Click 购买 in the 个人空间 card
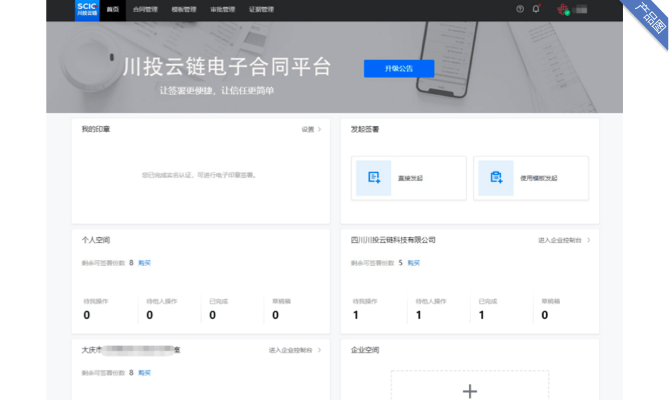Image resolution: width=669 pixels, height=400 pixels. 145,263
